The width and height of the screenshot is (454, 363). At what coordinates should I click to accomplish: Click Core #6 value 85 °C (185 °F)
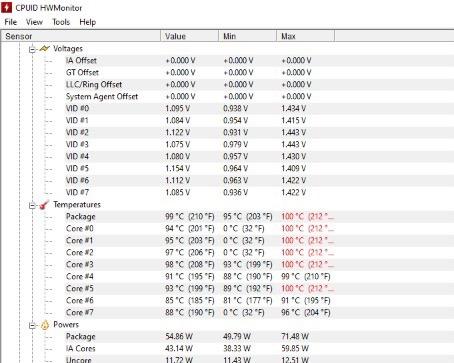190,301
